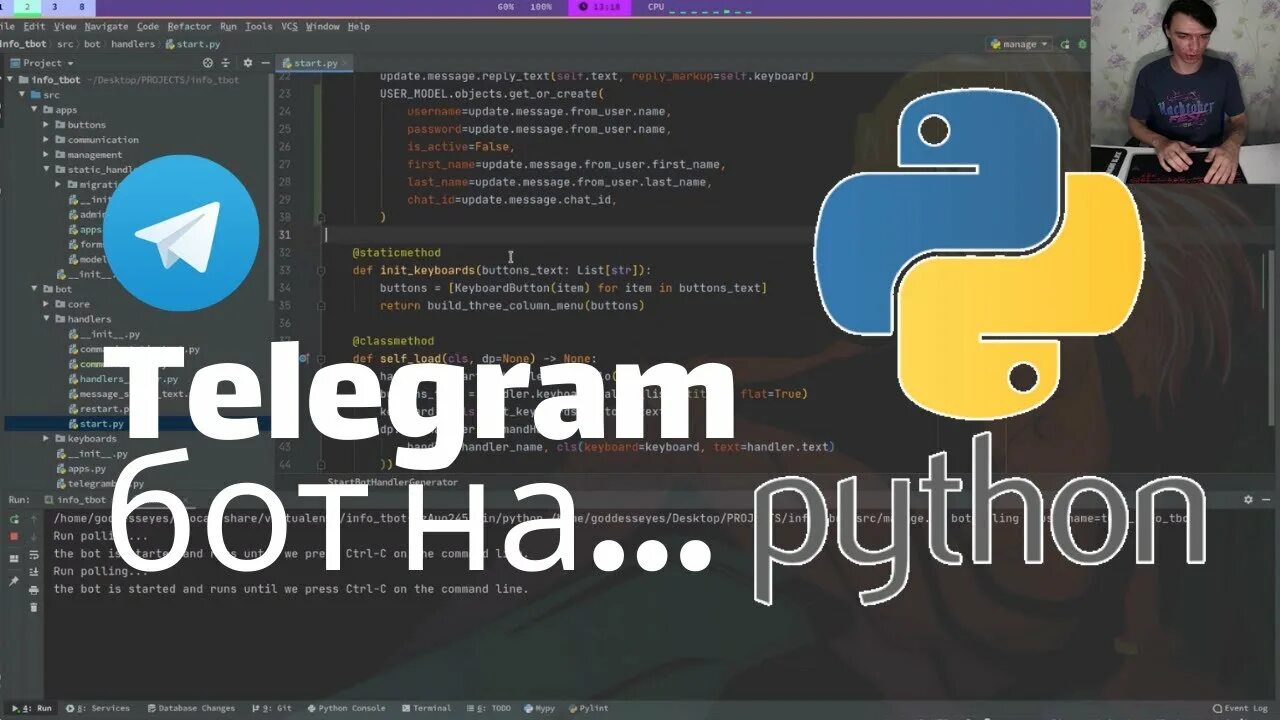Screen dimensions: 1280x720
Task: Open the VCS menu
Action: (289, 26)
